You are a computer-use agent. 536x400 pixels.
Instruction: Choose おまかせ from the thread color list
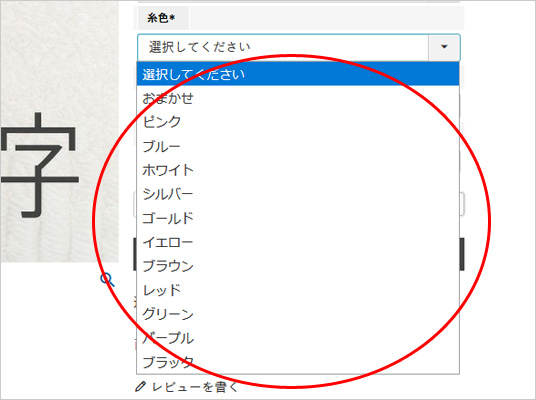(x=298, y=98)
